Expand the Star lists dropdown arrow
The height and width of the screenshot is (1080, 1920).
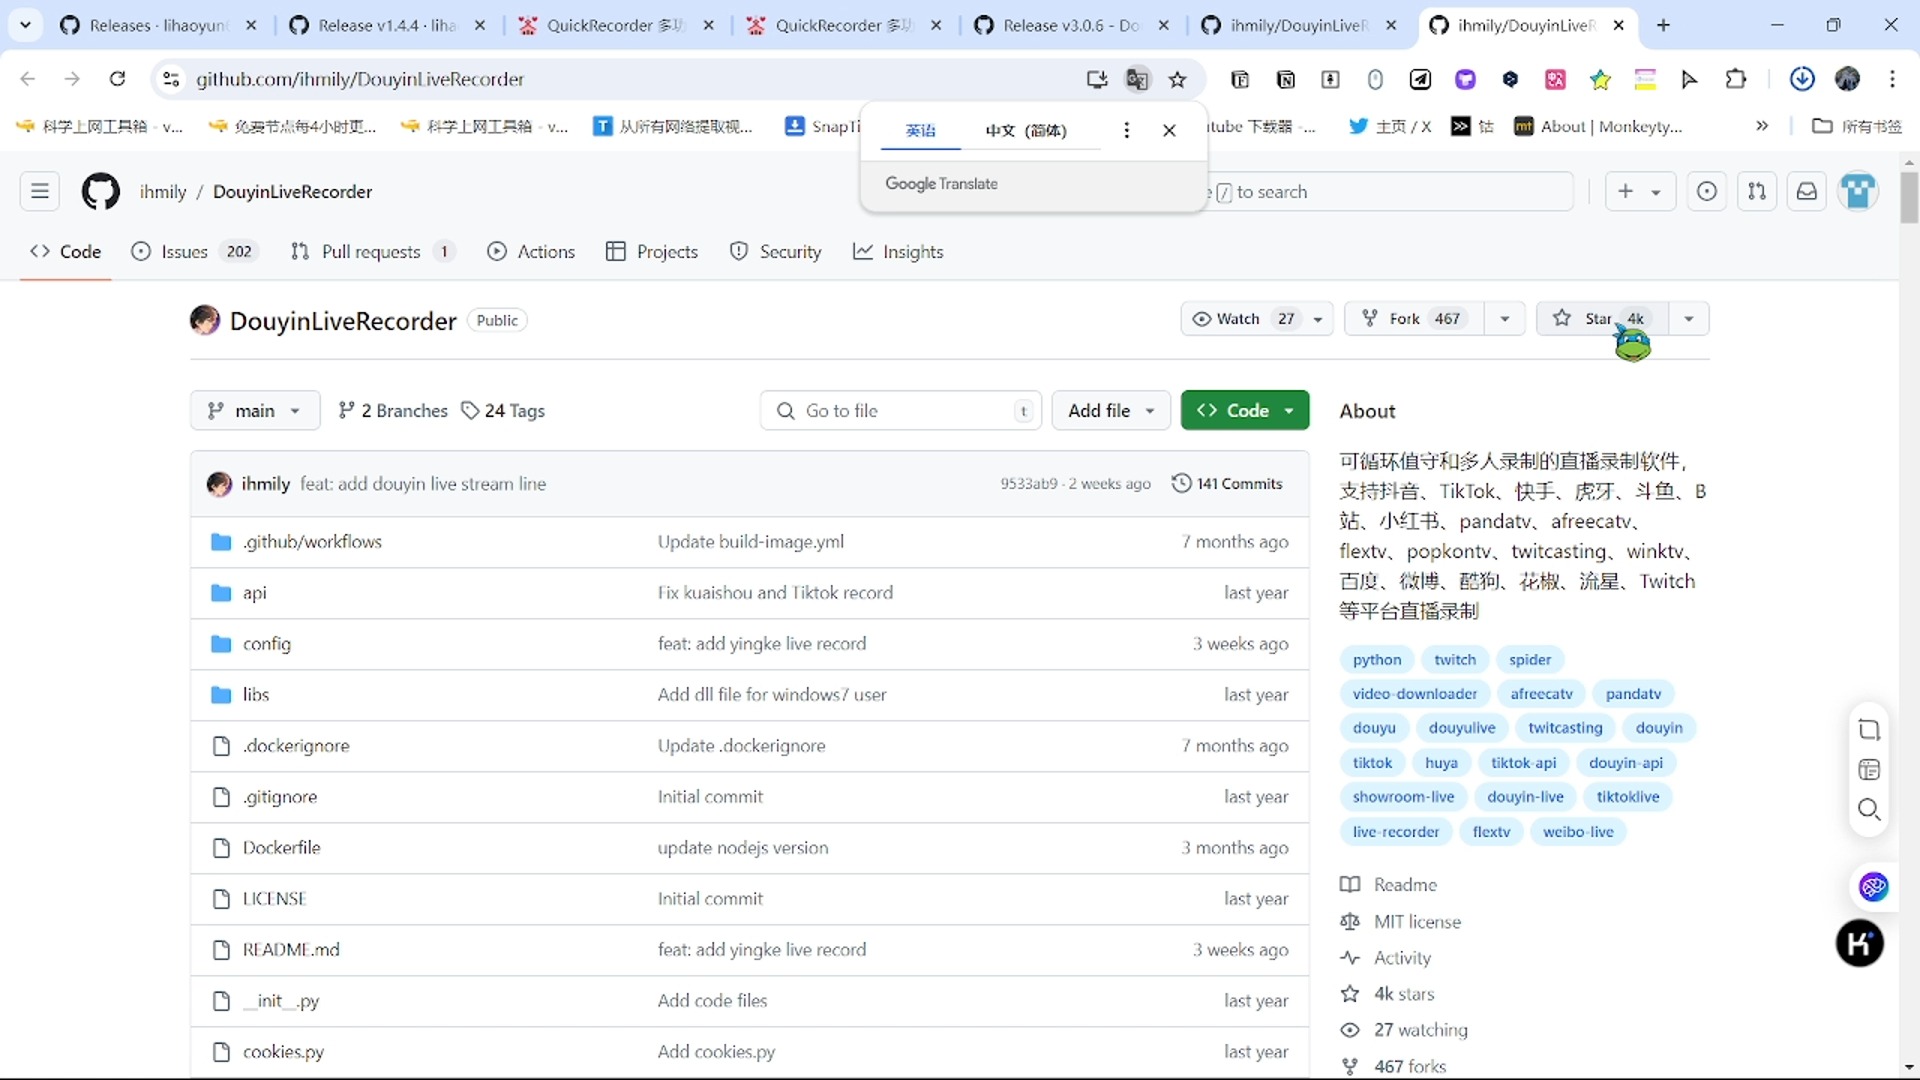click(1689, 319)
